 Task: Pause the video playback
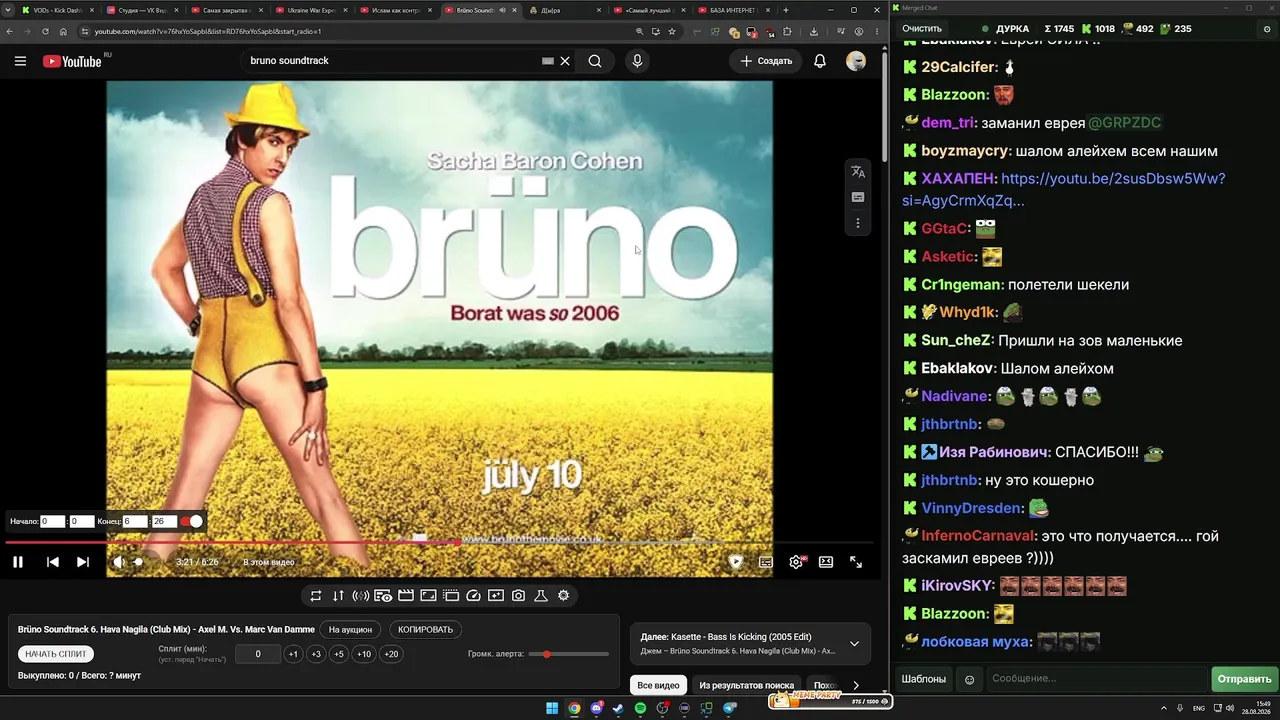(18, 562)
